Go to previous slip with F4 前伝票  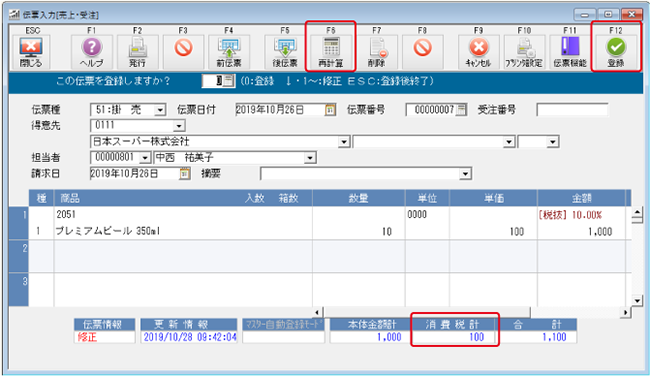[229, 52]
